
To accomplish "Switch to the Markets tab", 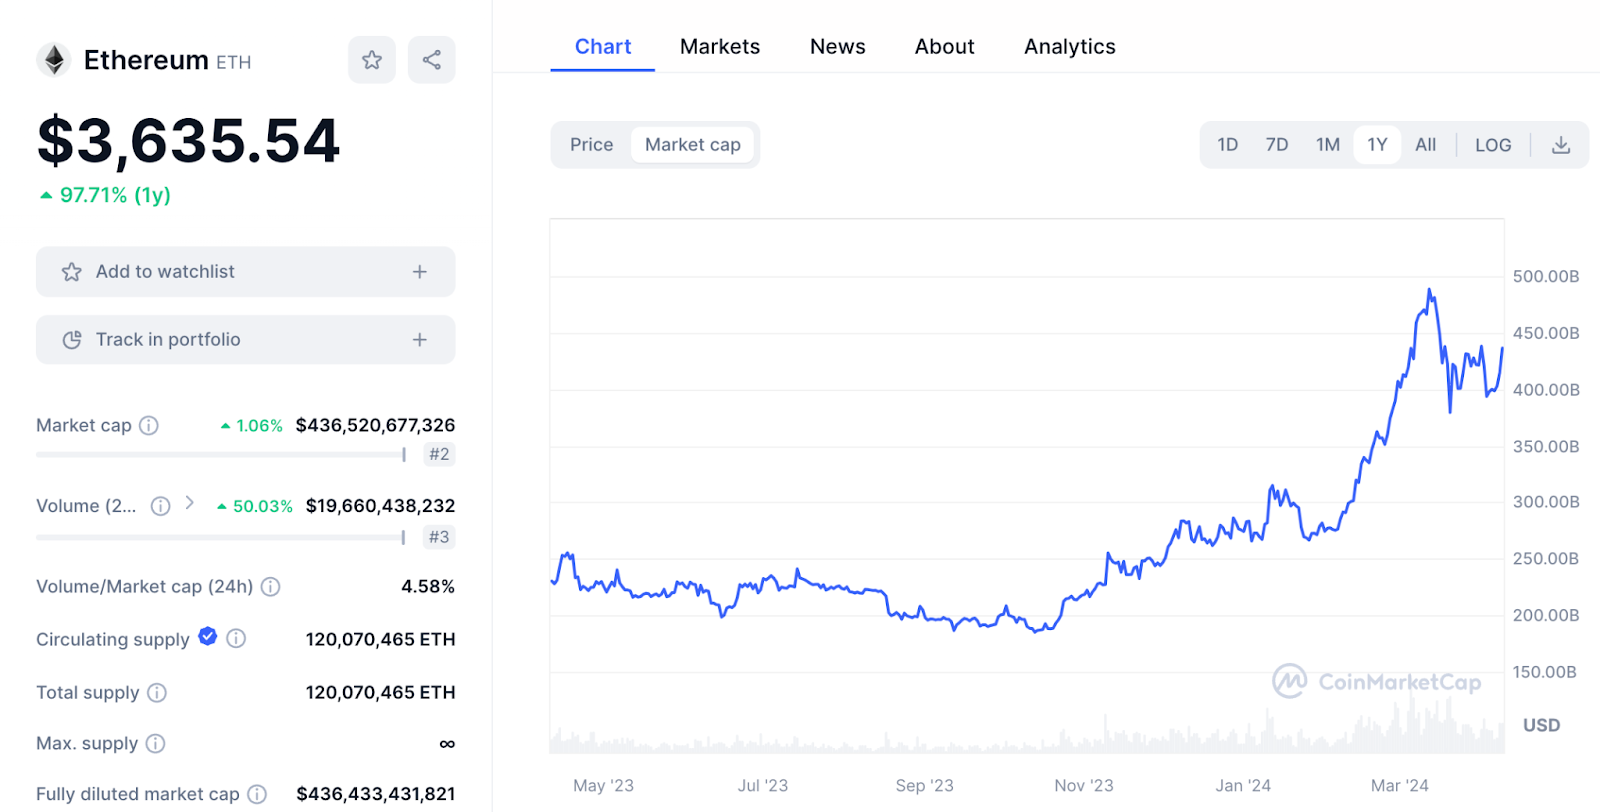I will [720, 47].
